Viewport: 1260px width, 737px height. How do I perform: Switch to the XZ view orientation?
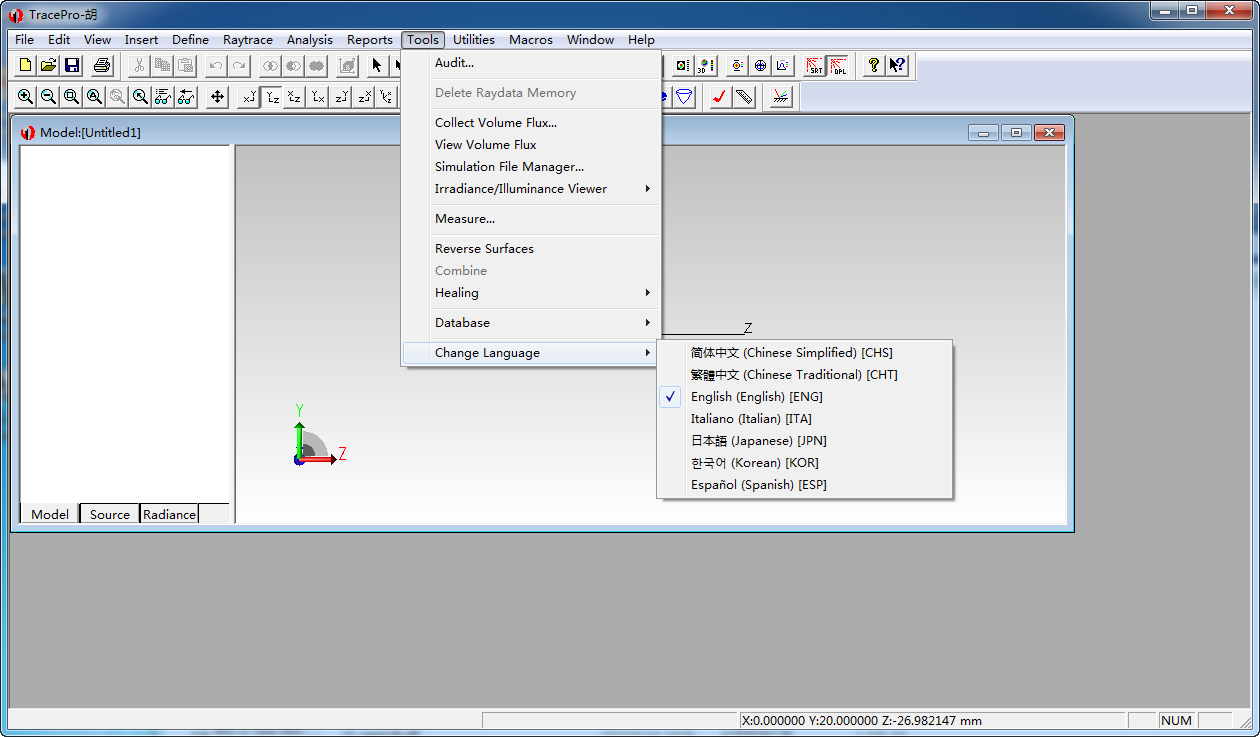click(295, 97)
